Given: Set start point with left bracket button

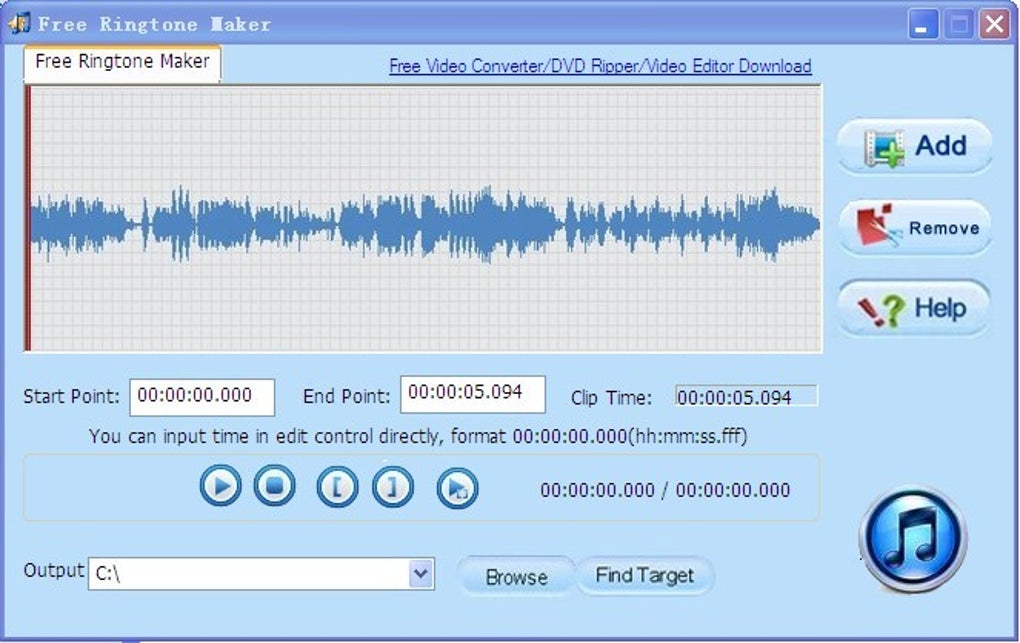Looking at the screenshot, I should (337, 487).
